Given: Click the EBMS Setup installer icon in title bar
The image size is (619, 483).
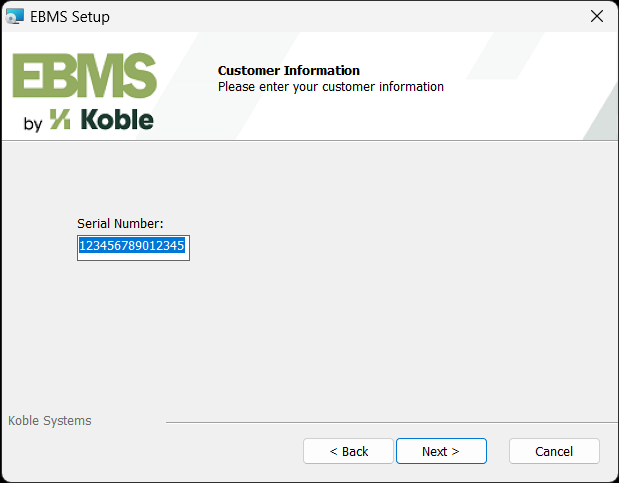Looking at the screenshot, I should [x=14, y=16].
